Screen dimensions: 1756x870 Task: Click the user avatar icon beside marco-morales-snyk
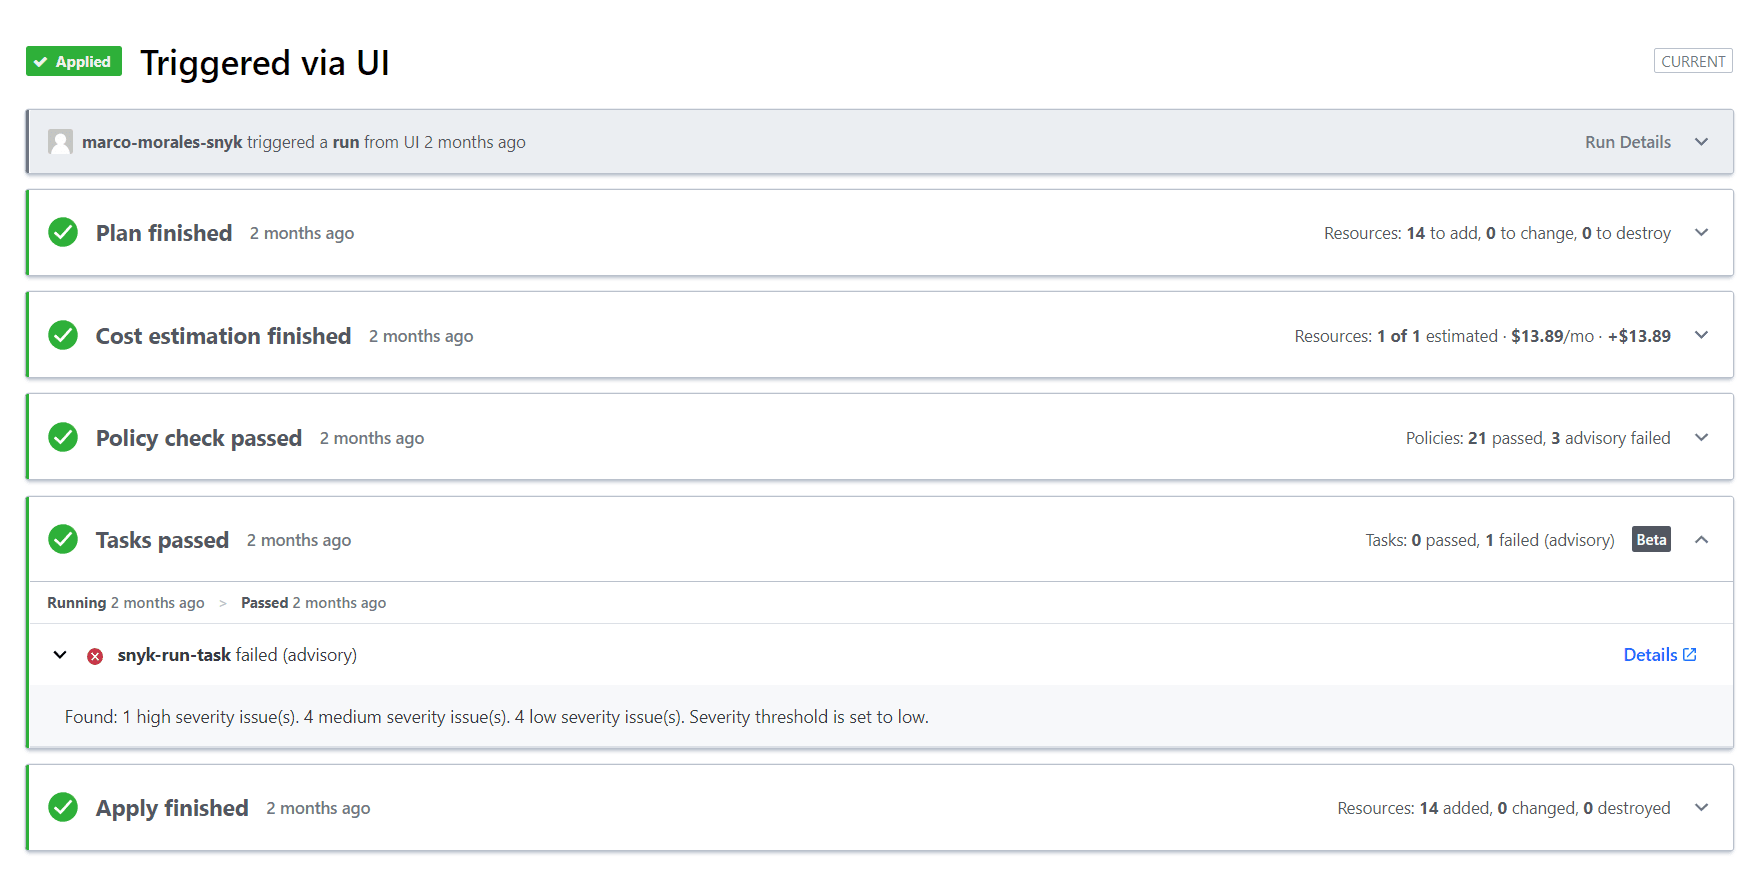click(x=60, y=142)
